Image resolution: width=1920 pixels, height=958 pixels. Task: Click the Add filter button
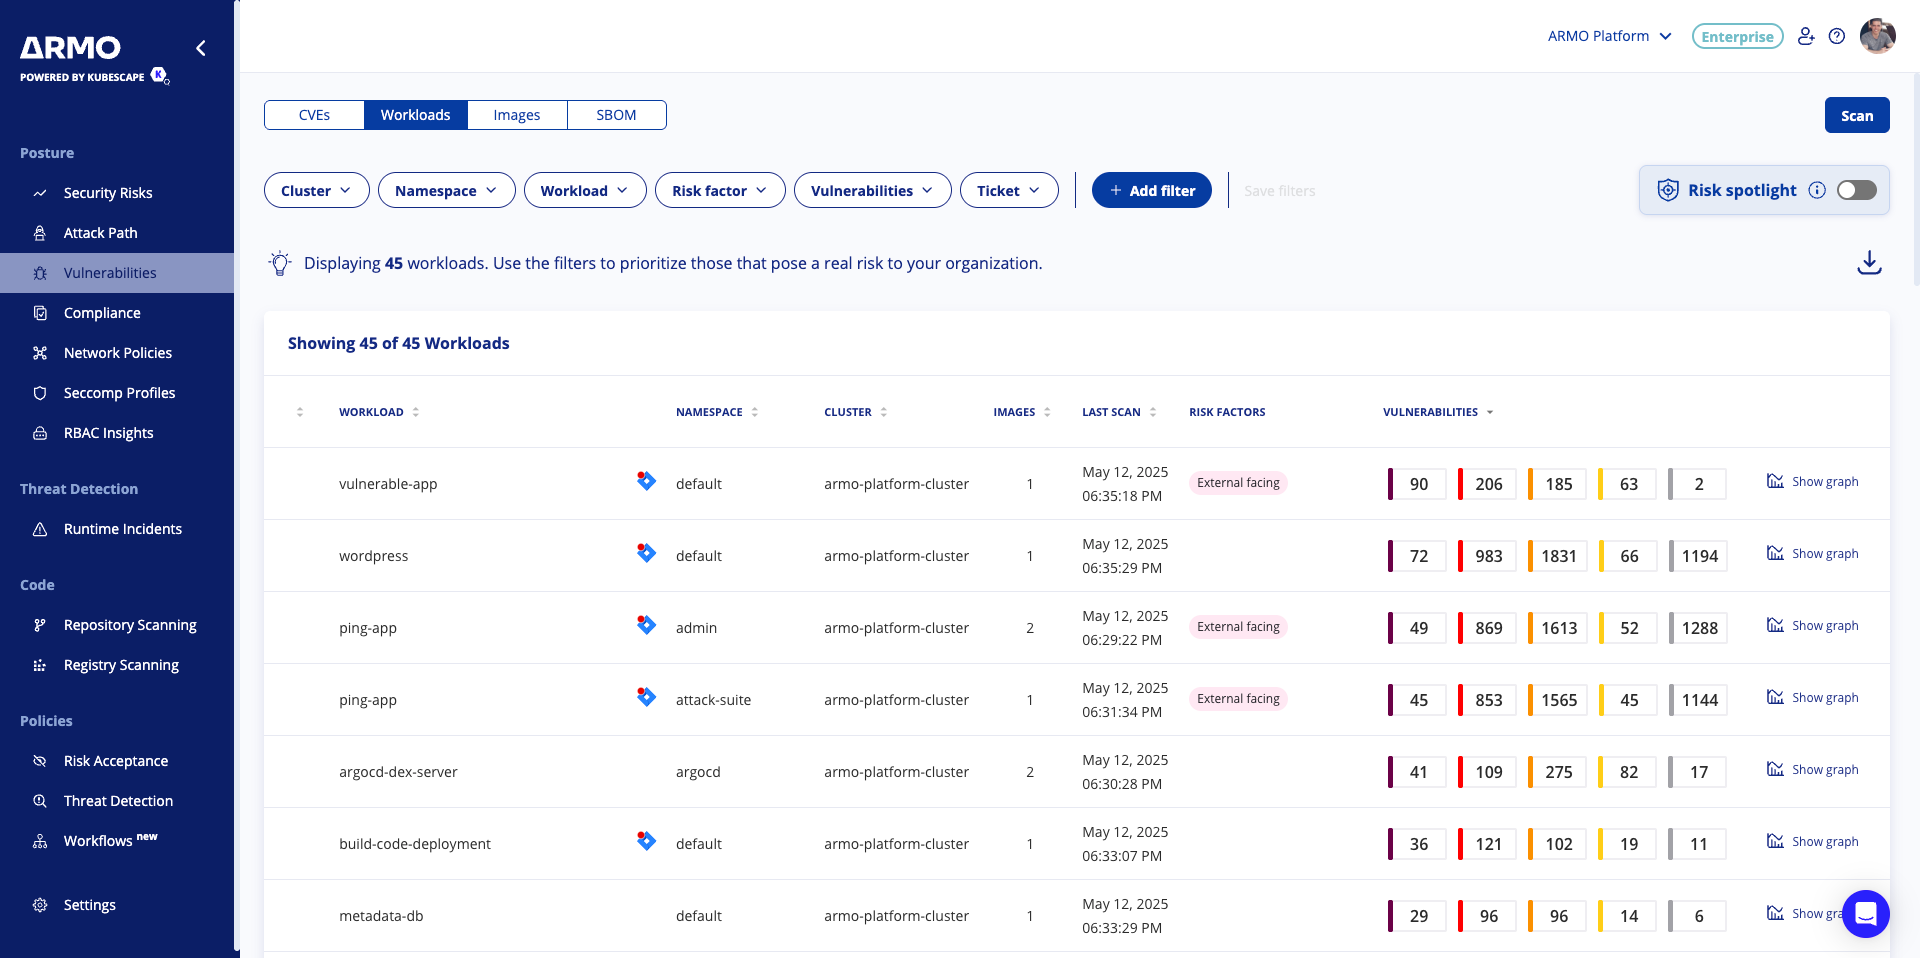click(x=1152, y=190)
